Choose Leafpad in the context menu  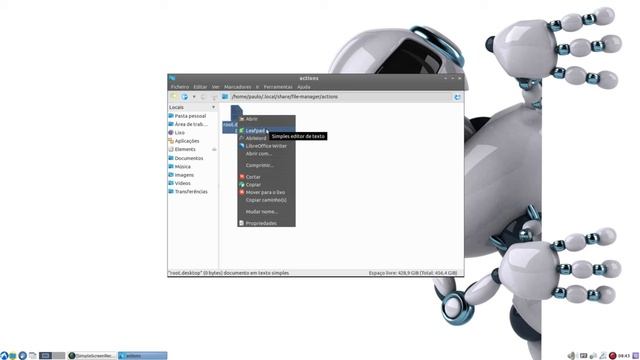tap(266, 131)
